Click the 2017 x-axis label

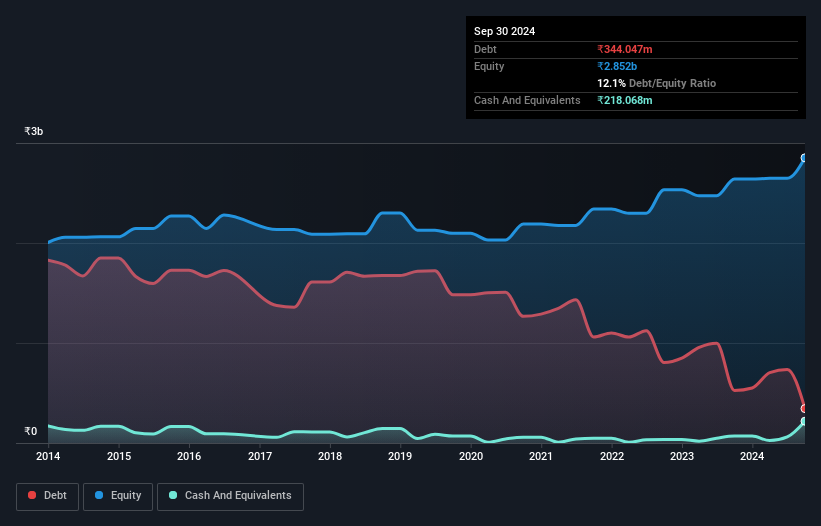260,456
